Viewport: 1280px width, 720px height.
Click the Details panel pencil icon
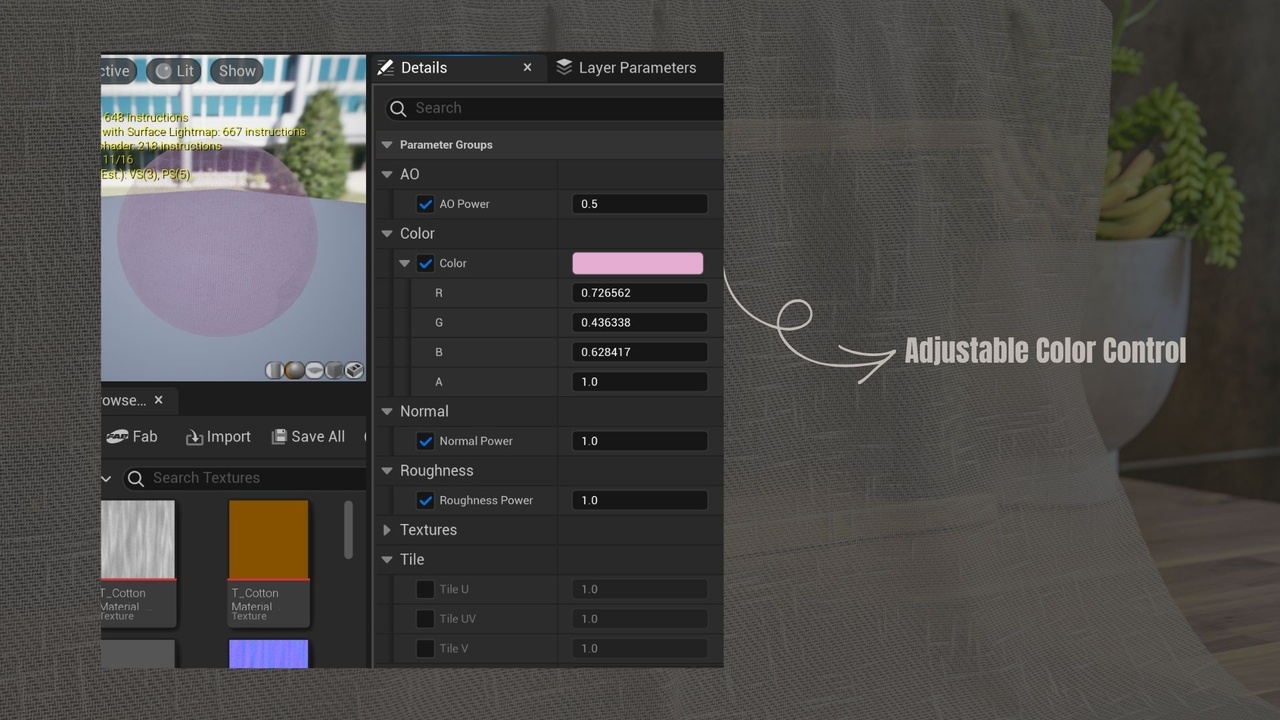coord(386,68)
